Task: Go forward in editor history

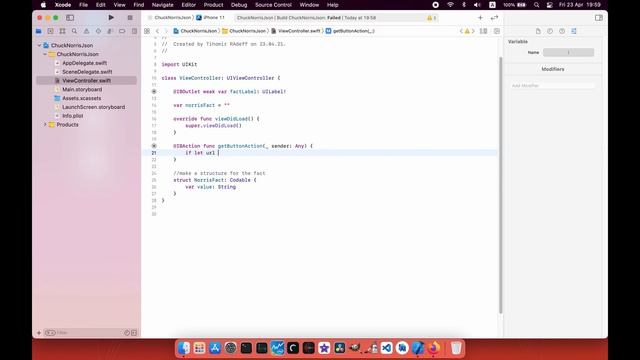Action: 166,31
